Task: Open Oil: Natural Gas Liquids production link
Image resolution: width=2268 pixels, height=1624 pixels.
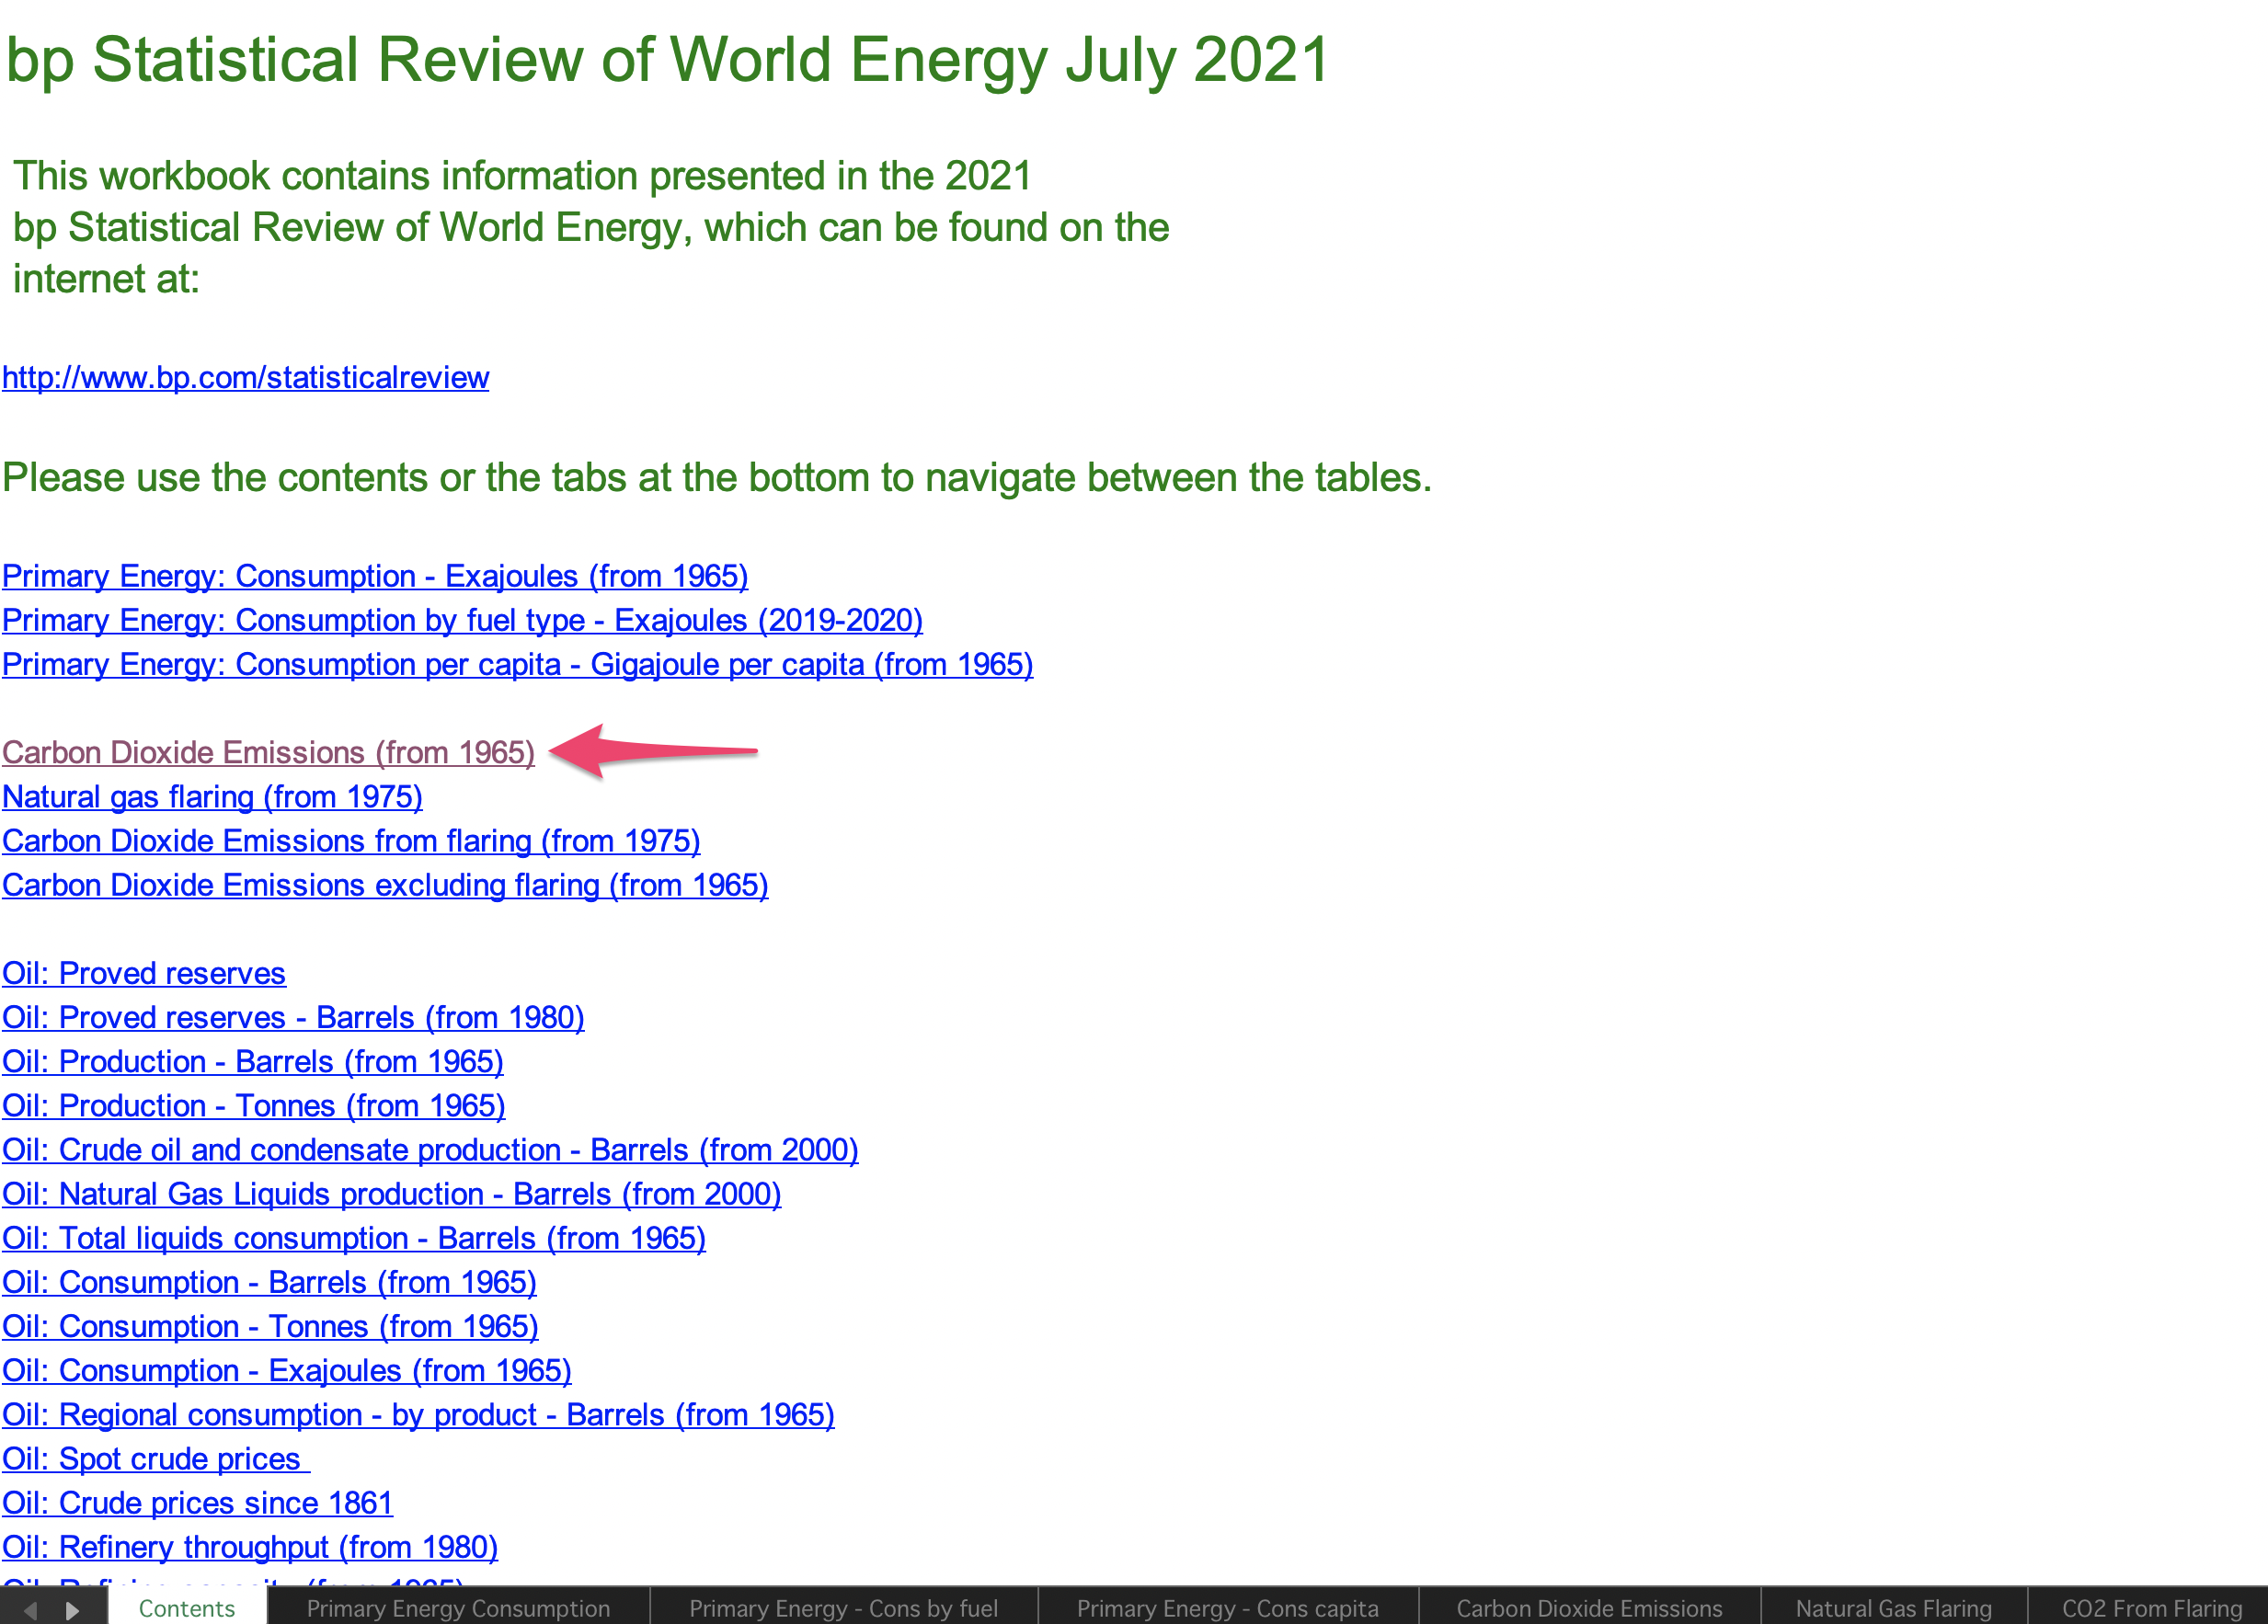Action: [391, 1193]
